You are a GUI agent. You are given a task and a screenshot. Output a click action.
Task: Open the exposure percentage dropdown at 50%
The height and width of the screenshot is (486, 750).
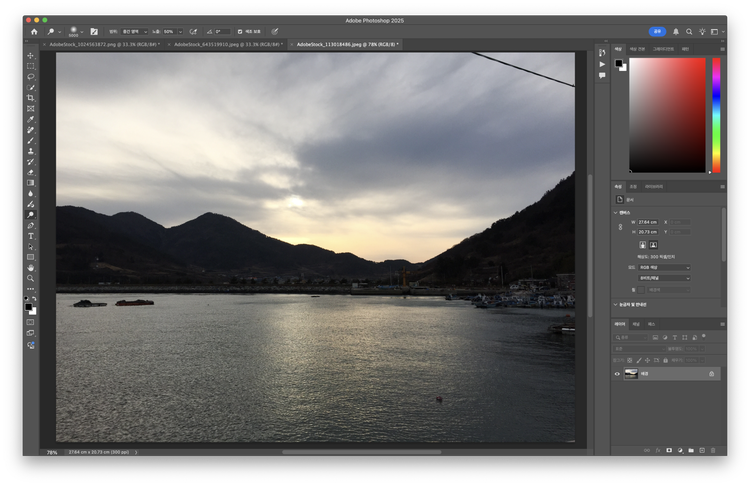click(181, 32)
